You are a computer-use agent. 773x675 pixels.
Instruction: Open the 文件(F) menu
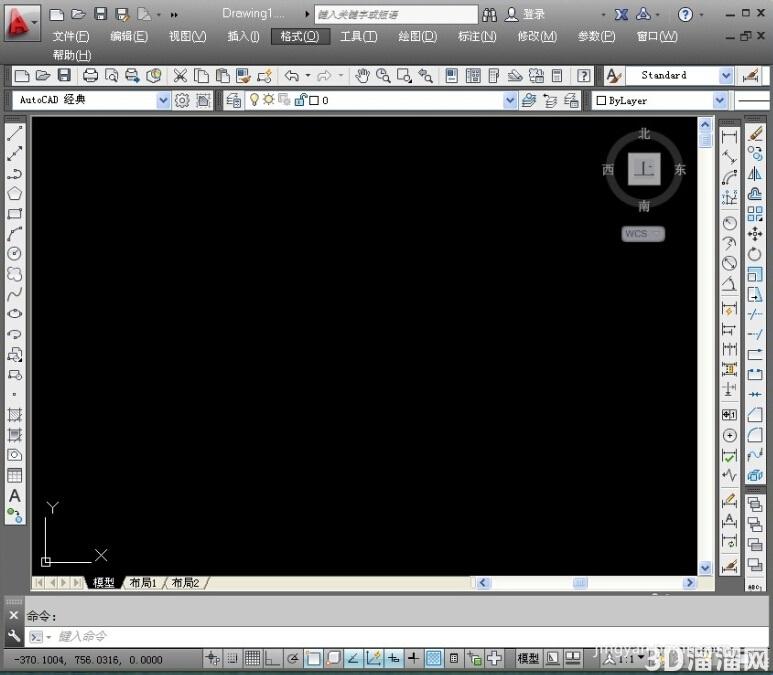(x=71, y=36)
